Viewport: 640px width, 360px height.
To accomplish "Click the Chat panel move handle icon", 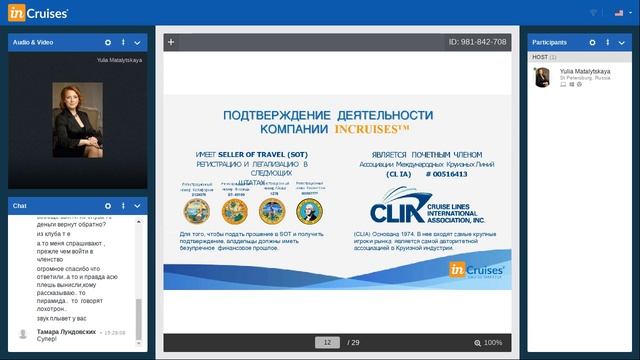I will (123, 206).
